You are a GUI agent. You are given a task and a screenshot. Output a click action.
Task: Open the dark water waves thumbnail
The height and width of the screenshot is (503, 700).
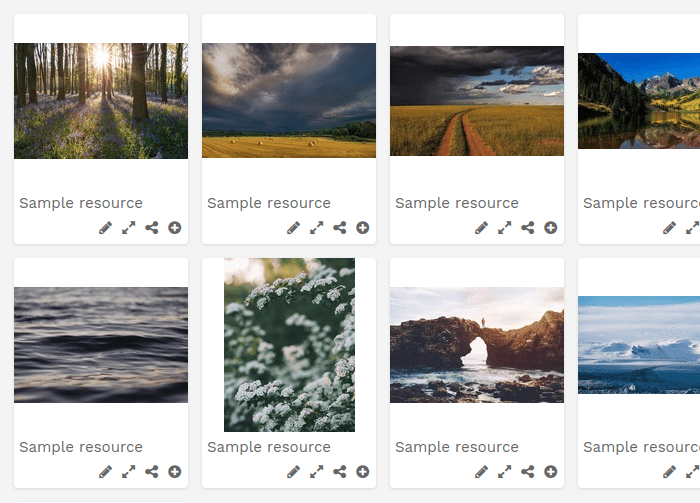click(x=101, y=345)
